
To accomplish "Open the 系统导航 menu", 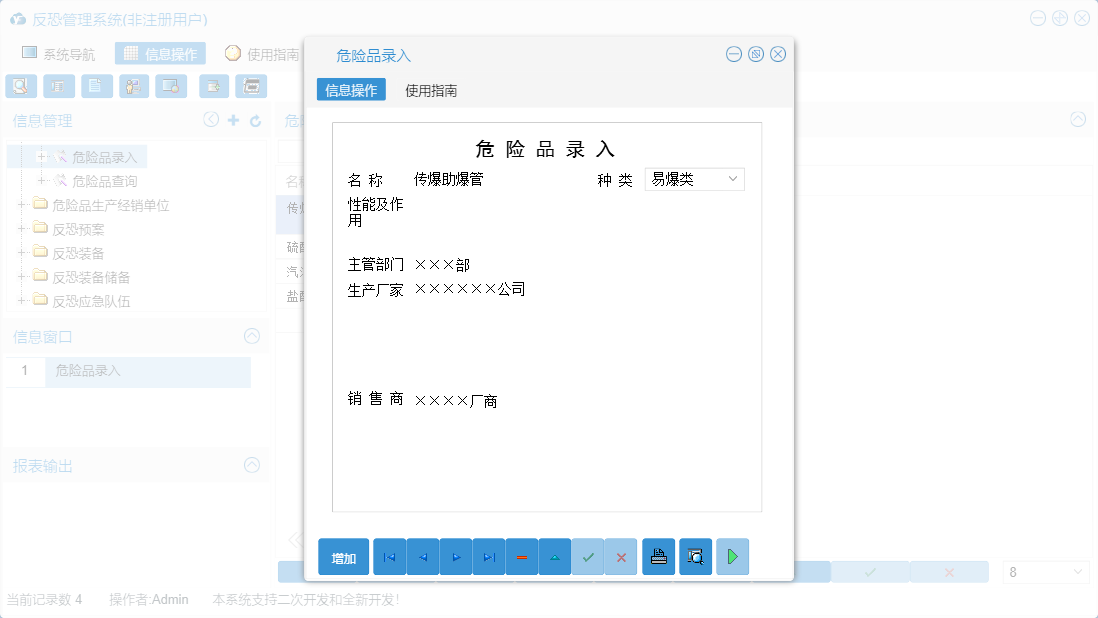I will (x=69, y=53).
